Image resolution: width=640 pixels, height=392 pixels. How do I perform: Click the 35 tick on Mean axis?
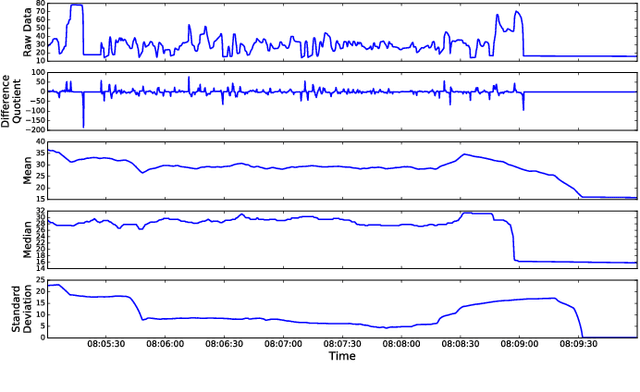40,153
